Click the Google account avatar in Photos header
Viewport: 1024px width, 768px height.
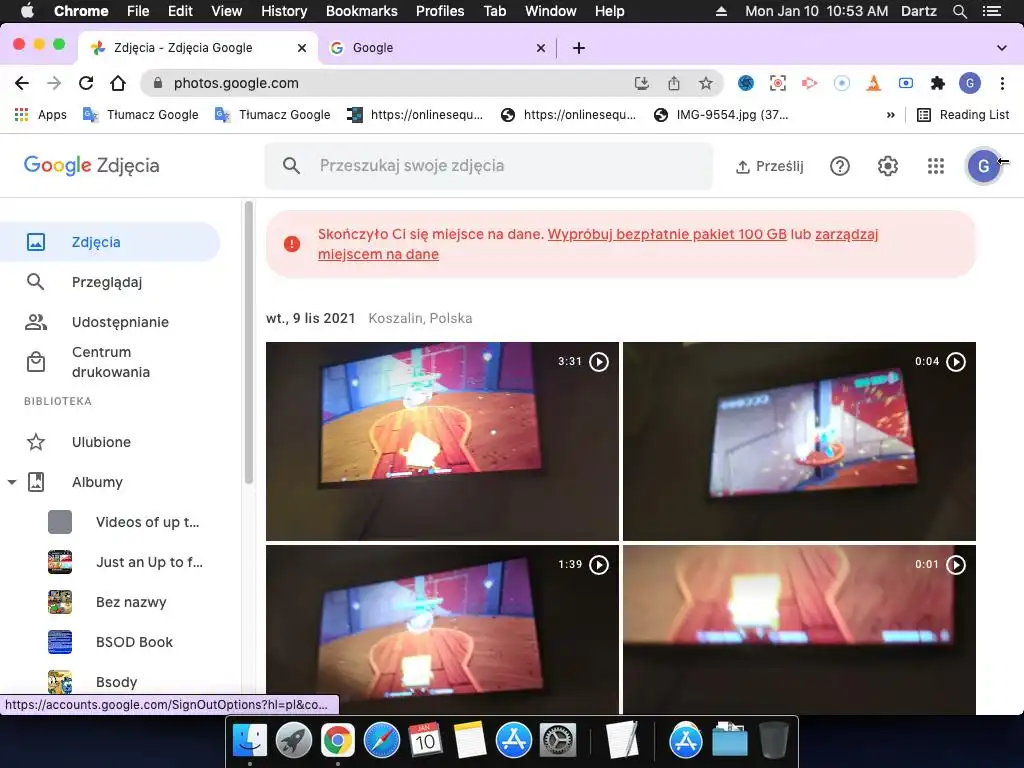coord(983,166)
